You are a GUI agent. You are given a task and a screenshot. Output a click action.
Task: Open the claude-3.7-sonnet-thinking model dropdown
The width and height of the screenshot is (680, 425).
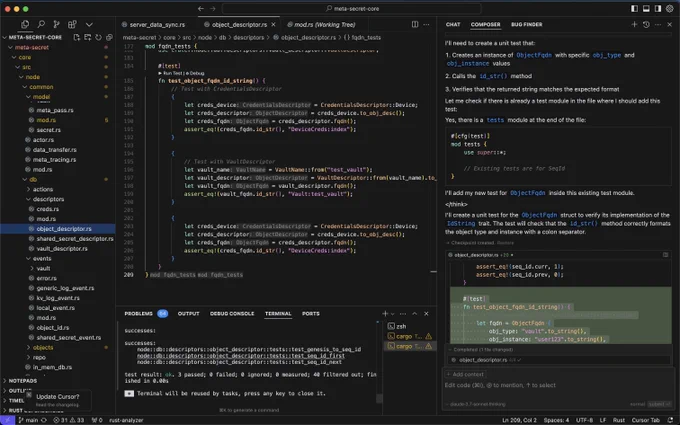pos(476,404)
